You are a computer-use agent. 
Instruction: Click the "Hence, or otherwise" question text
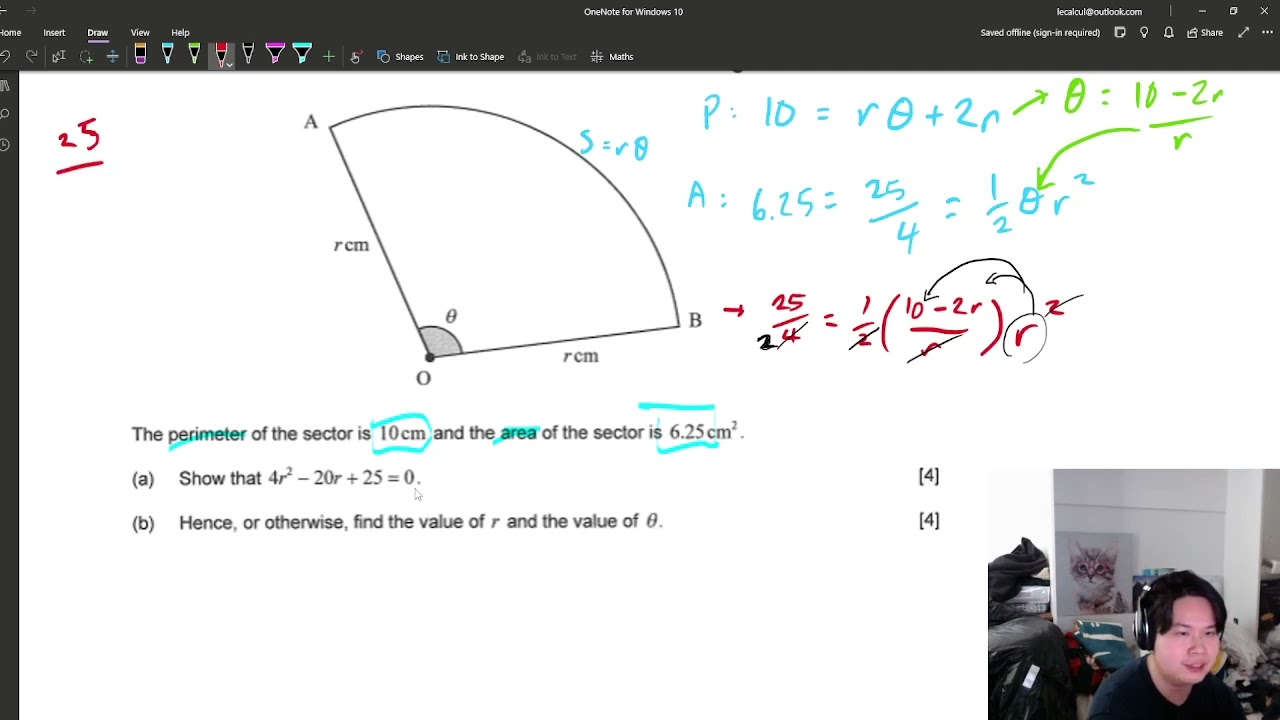tap(420, 522)
